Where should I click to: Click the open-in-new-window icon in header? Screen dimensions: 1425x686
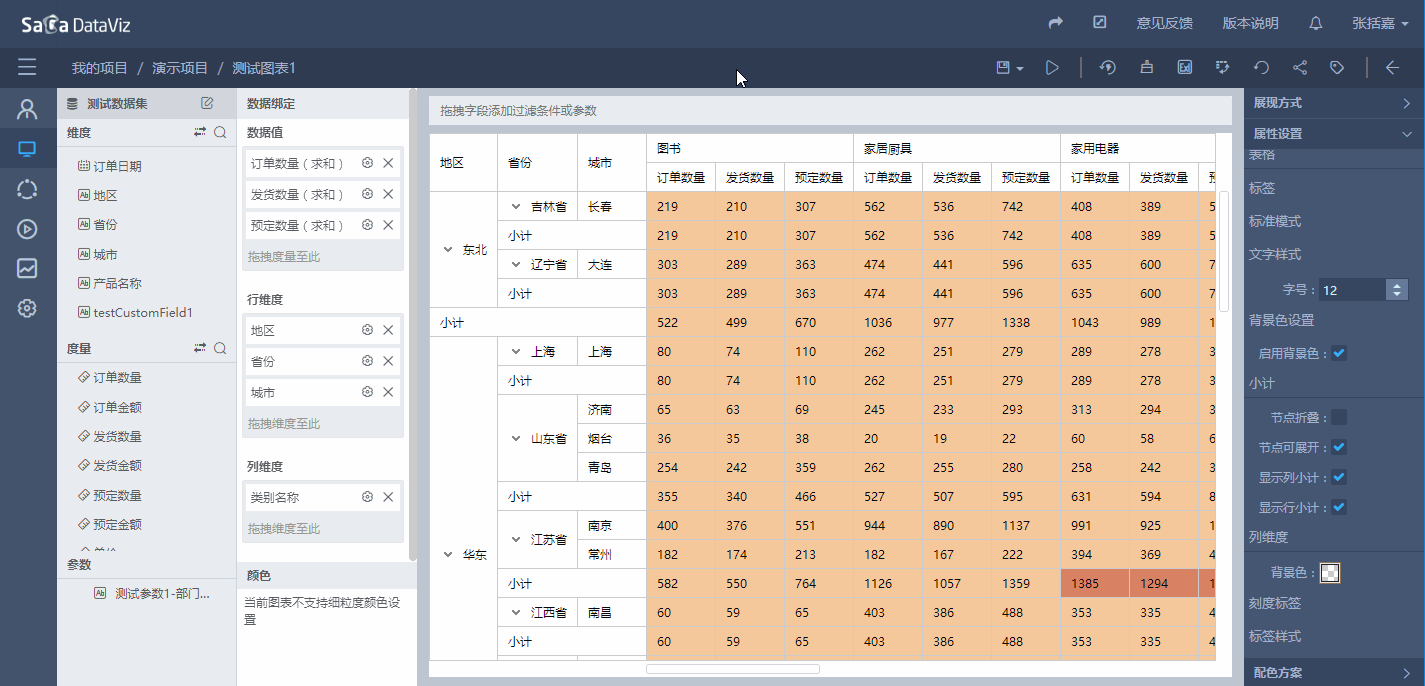(1100, 22)
